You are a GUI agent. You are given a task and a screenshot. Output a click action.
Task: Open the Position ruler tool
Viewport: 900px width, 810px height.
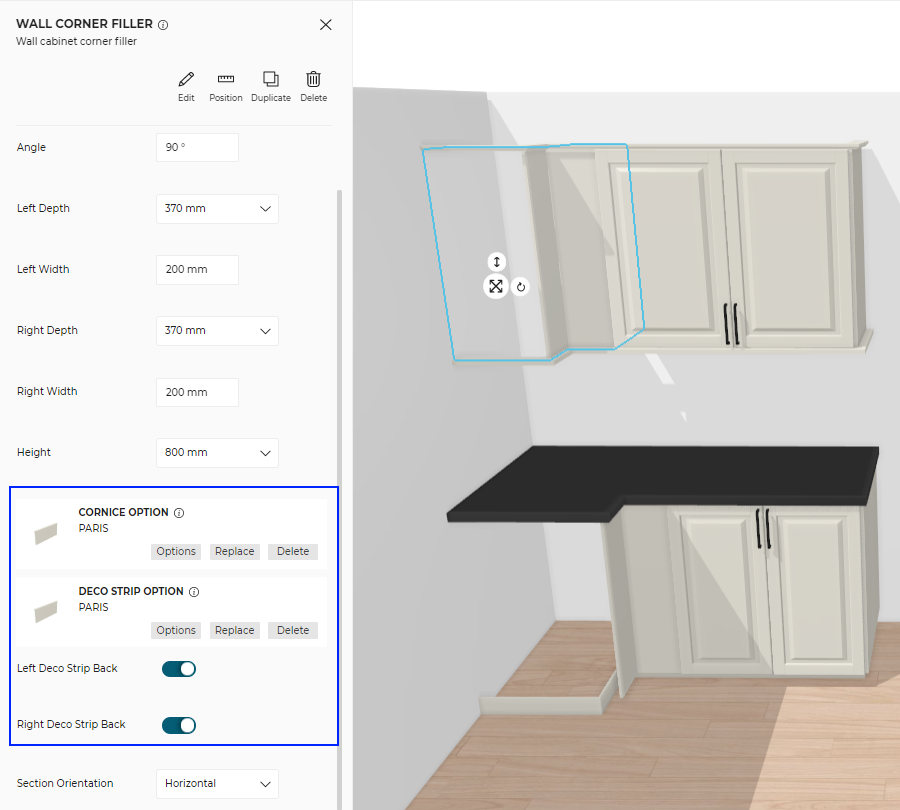tap(226, 80)
